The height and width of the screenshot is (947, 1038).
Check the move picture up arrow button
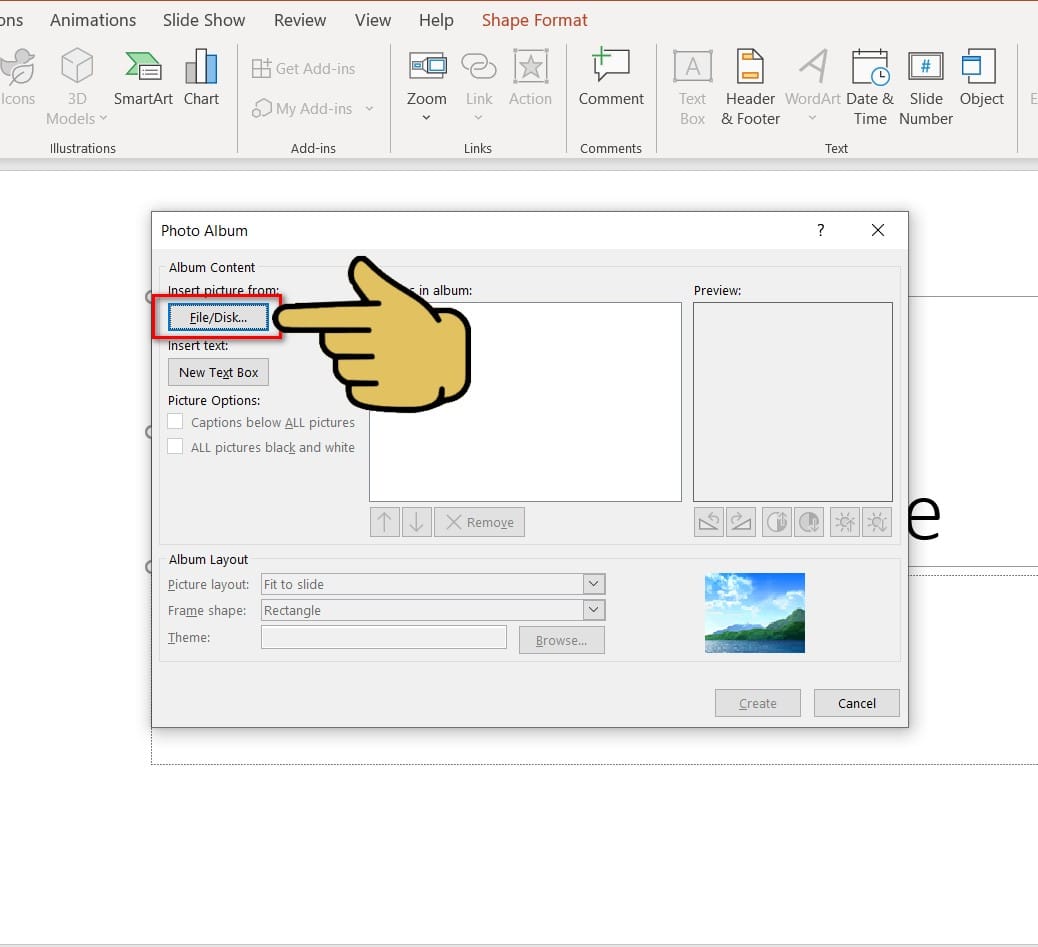point(384,521)
